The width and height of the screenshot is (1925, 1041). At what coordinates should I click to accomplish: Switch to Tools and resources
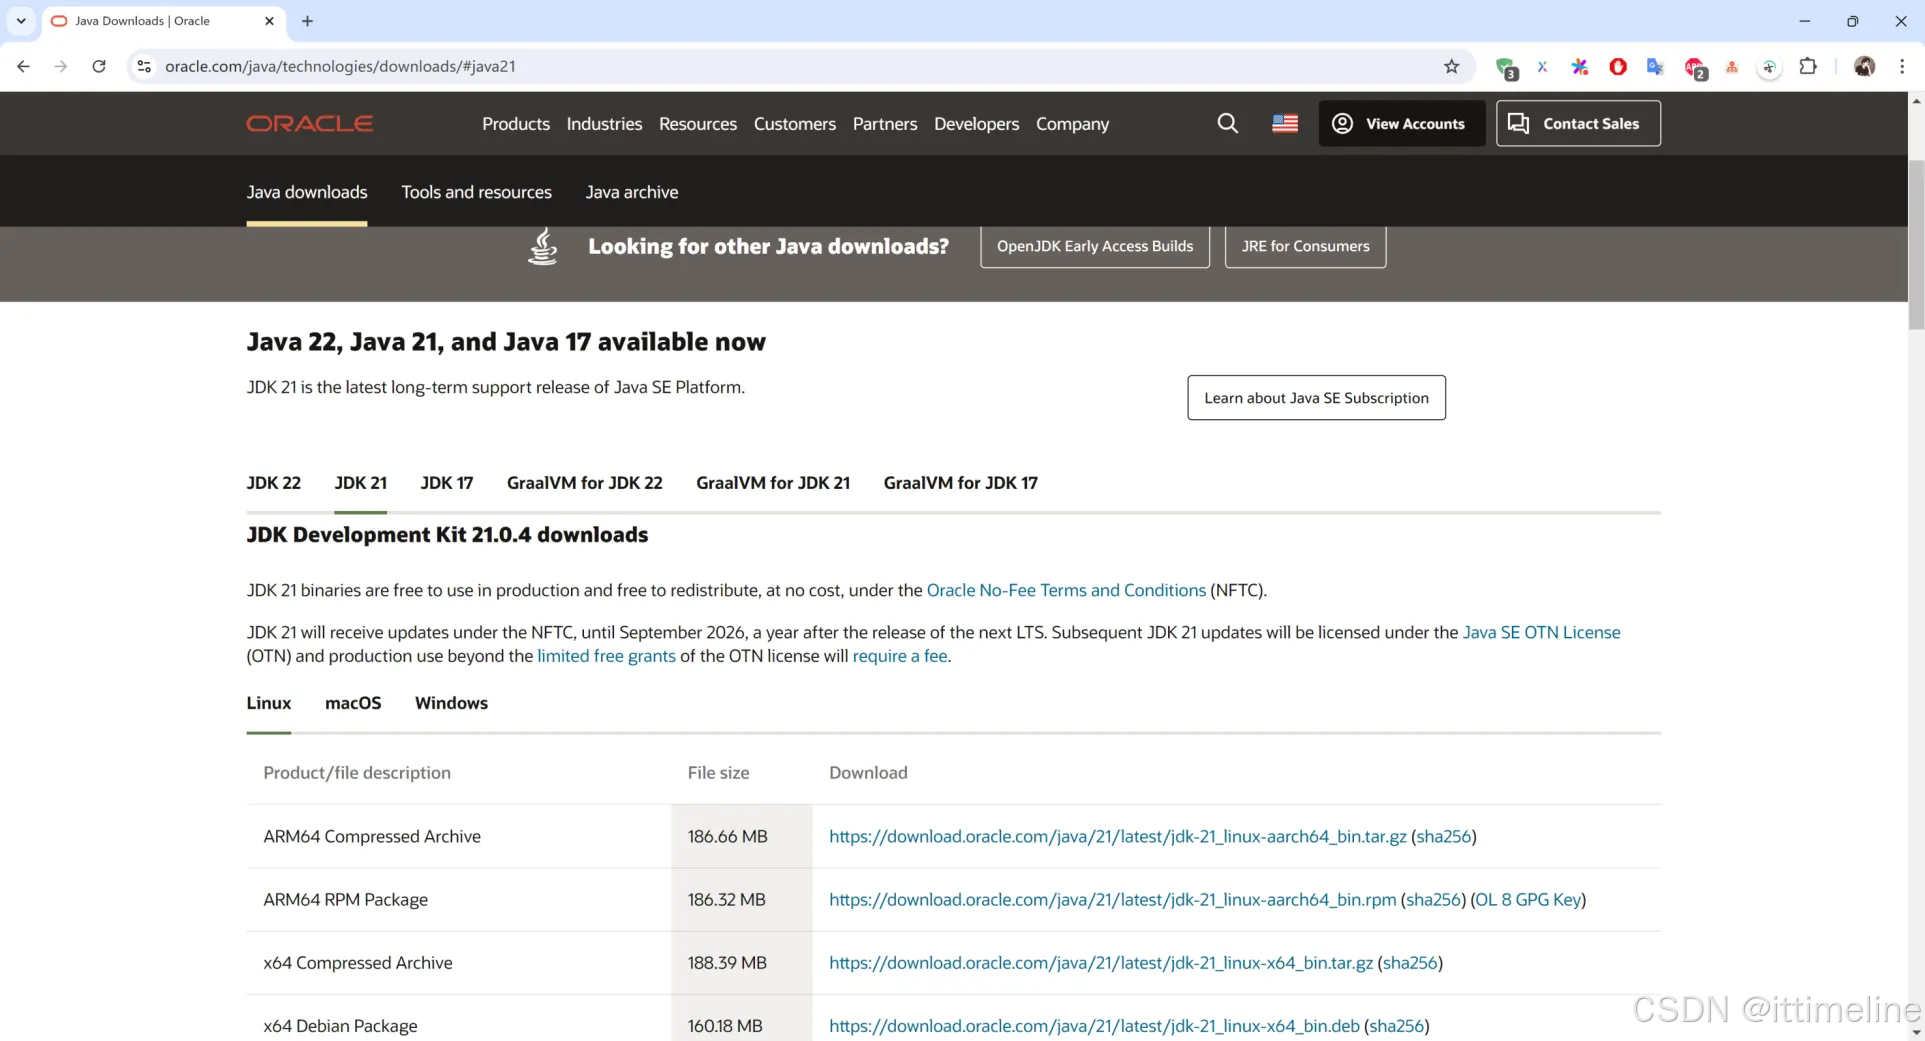(x=476, y=192)
